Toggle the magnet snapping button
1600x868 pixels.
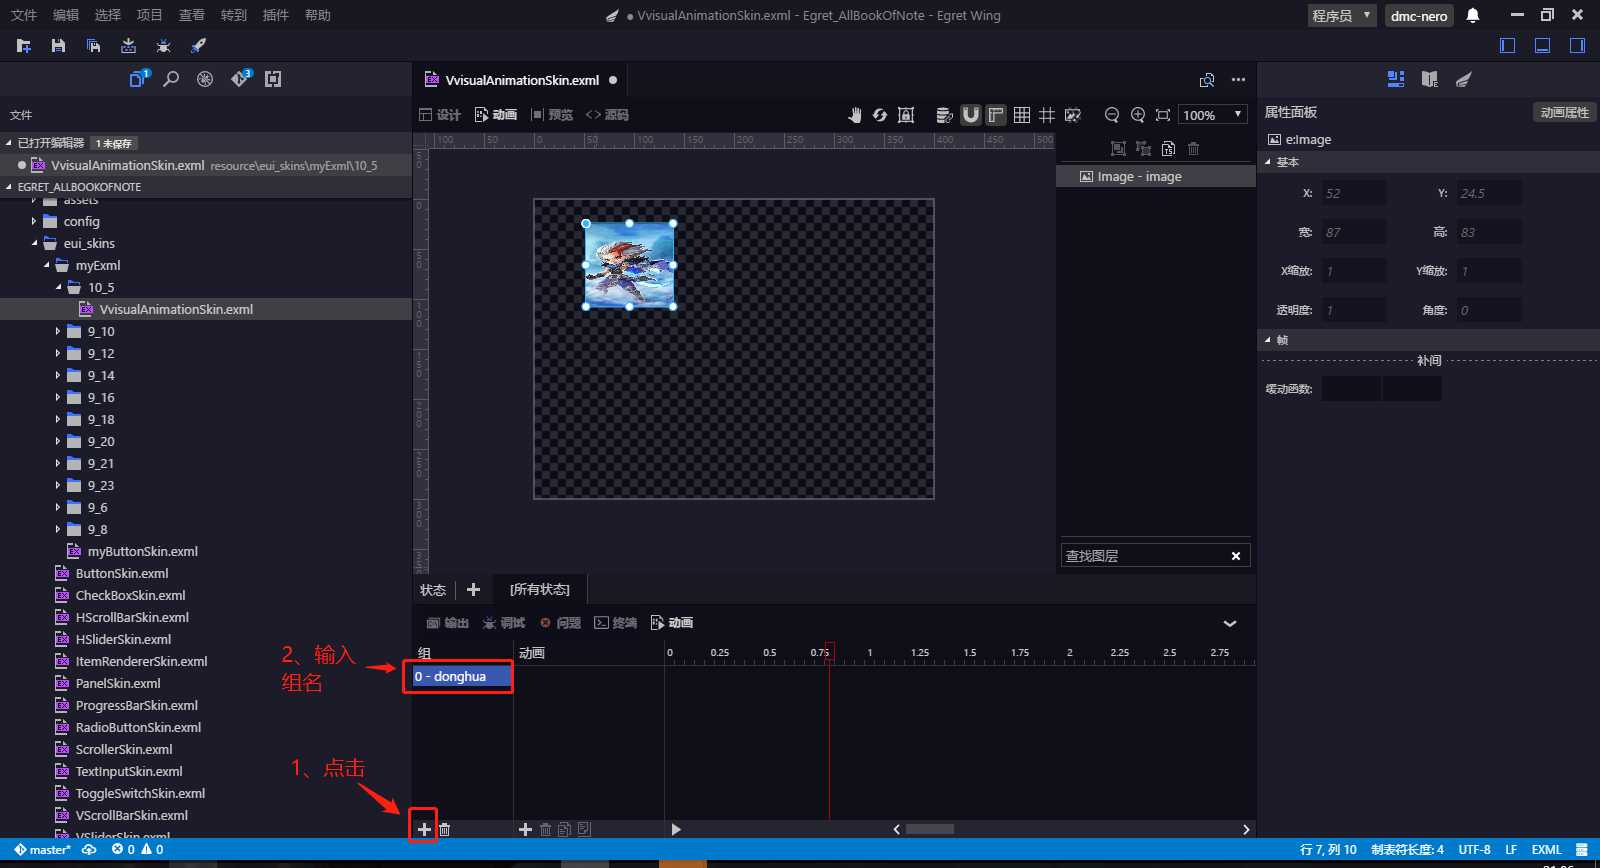coord(970,115)
